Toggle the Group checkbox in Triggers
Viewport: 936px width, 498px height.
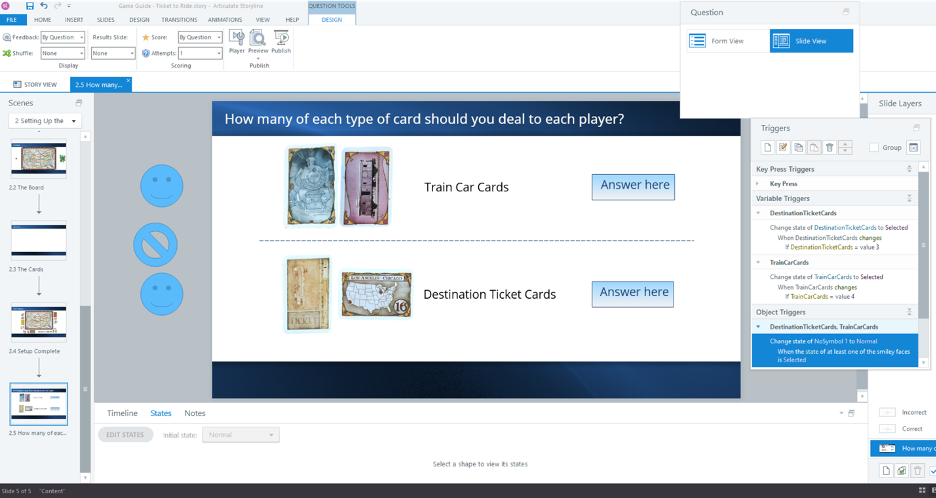(874, 147)
